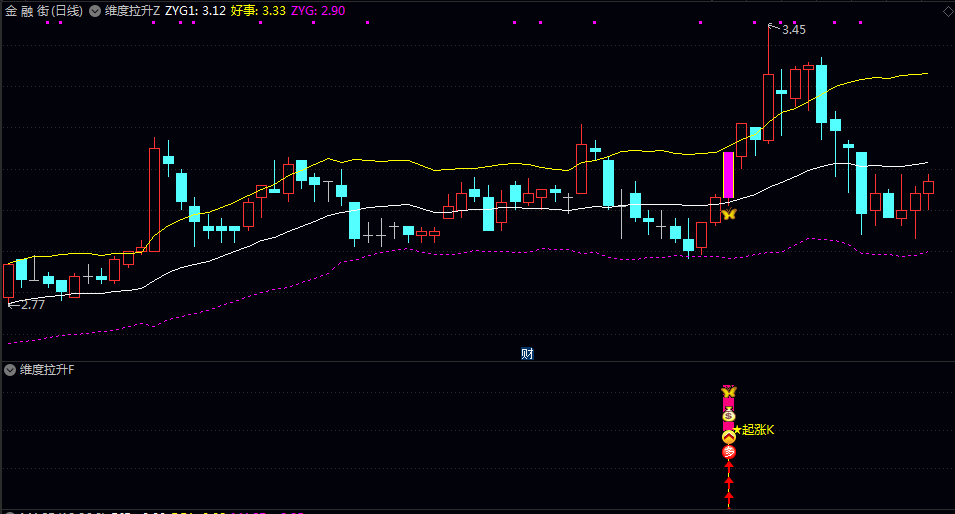This screenshot has height=514, width=955.
Task: Click the 金融街(日线) stock title
Action: pyautogui.click(x=44, y=11)
